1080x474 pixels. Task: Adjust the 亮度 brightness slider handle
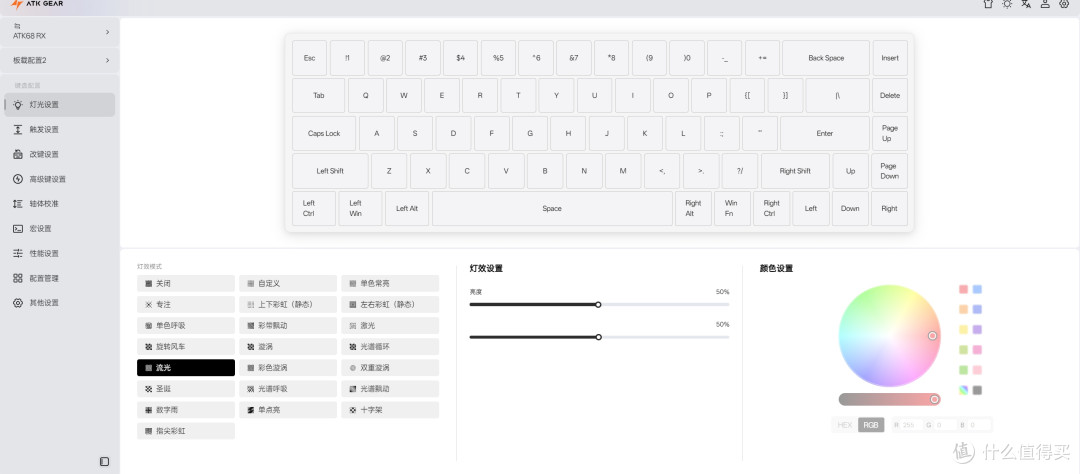(x=598, y=305)
